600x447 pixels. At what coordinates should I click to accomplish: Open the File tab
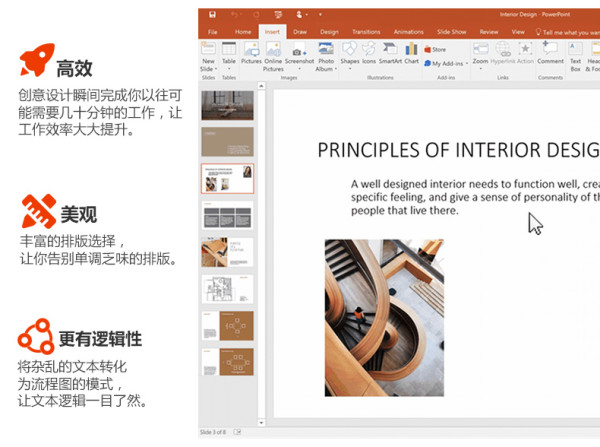click(212, 32)
